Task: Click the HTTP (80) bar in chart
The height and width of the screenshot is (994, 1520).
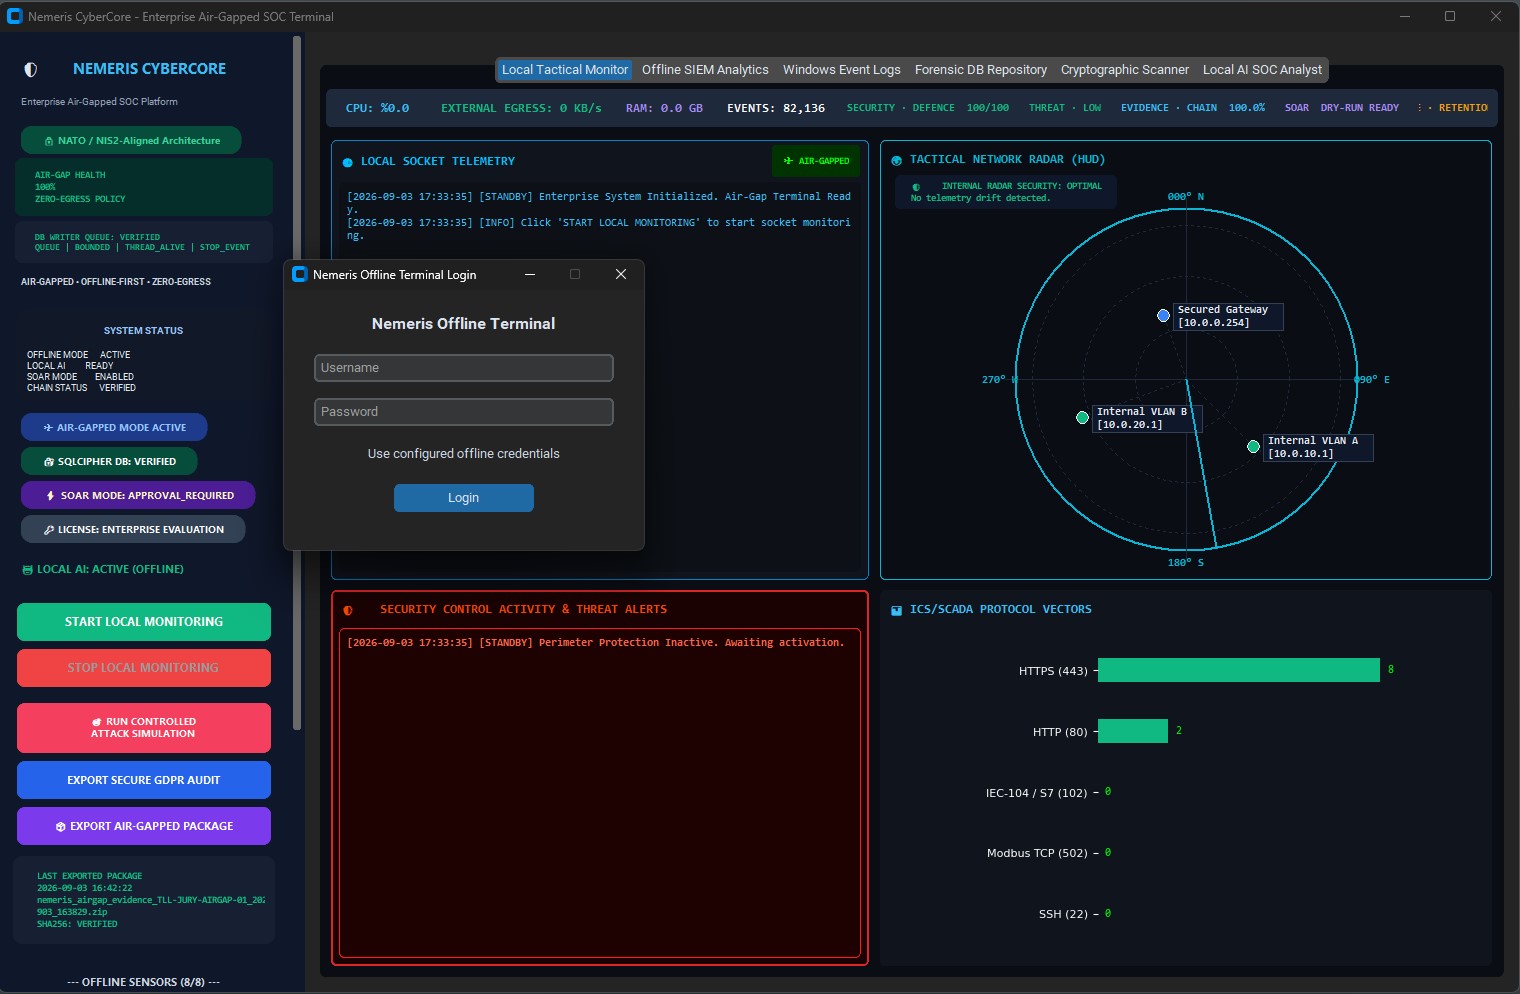Action: tap(1133, 731)
